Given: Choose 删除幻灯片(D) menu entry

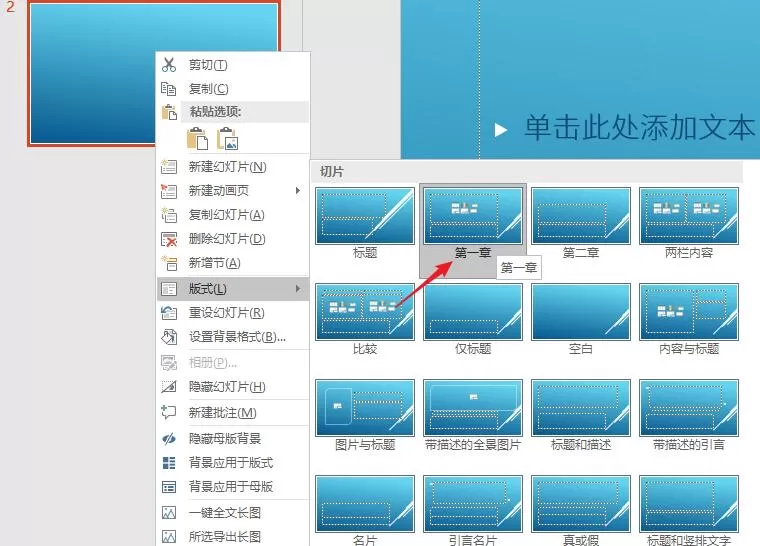Looking at the screenshot, I should [233, 239].
